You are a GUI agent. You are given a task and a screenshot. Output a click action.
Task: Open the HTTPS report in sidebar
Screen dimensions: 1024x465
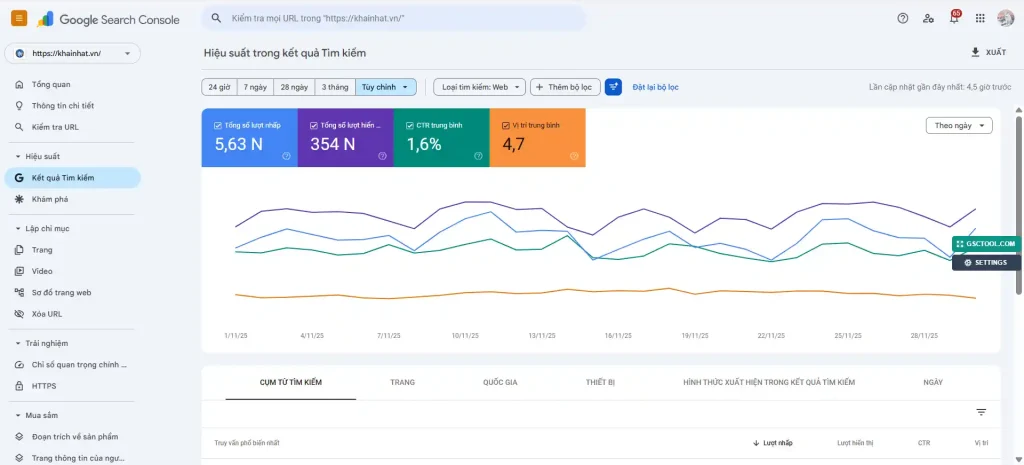pos(72,386)
